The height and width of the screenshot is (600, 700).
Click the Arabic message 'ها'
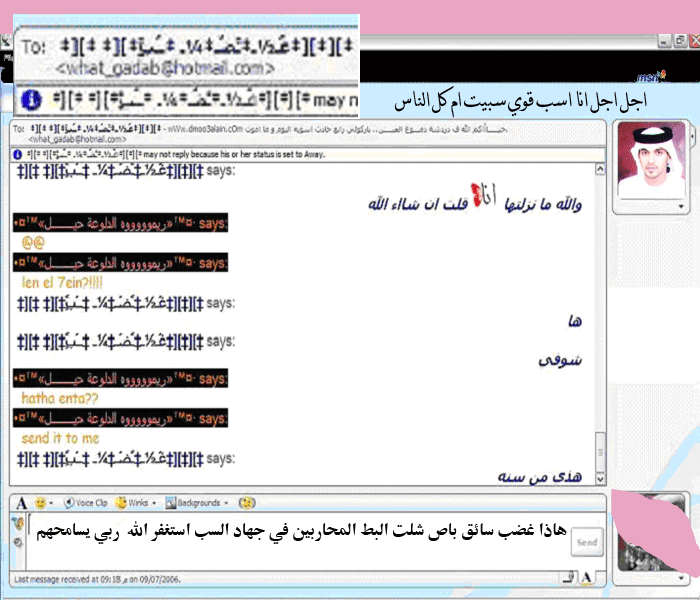(x=575, y=321)
